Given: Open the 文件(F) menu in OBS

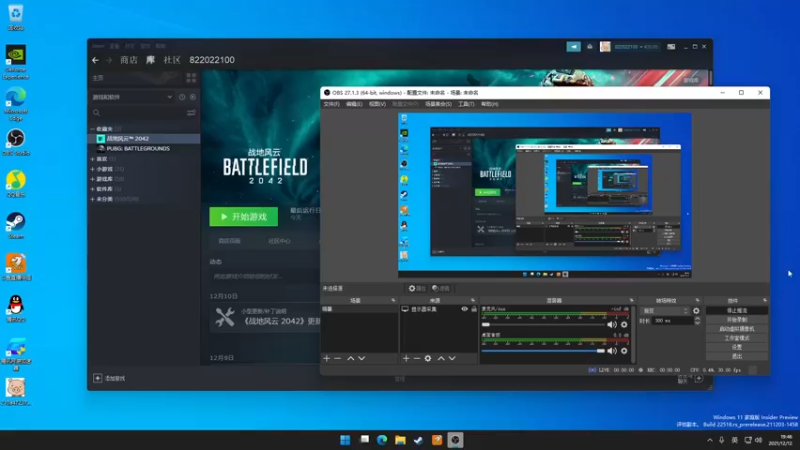Looking at the screenshot, I should coord(331,104).
